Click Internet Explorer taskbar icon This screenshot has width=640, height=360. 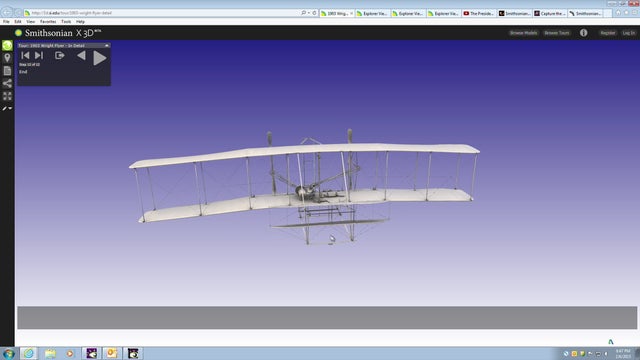click(29, 353)
